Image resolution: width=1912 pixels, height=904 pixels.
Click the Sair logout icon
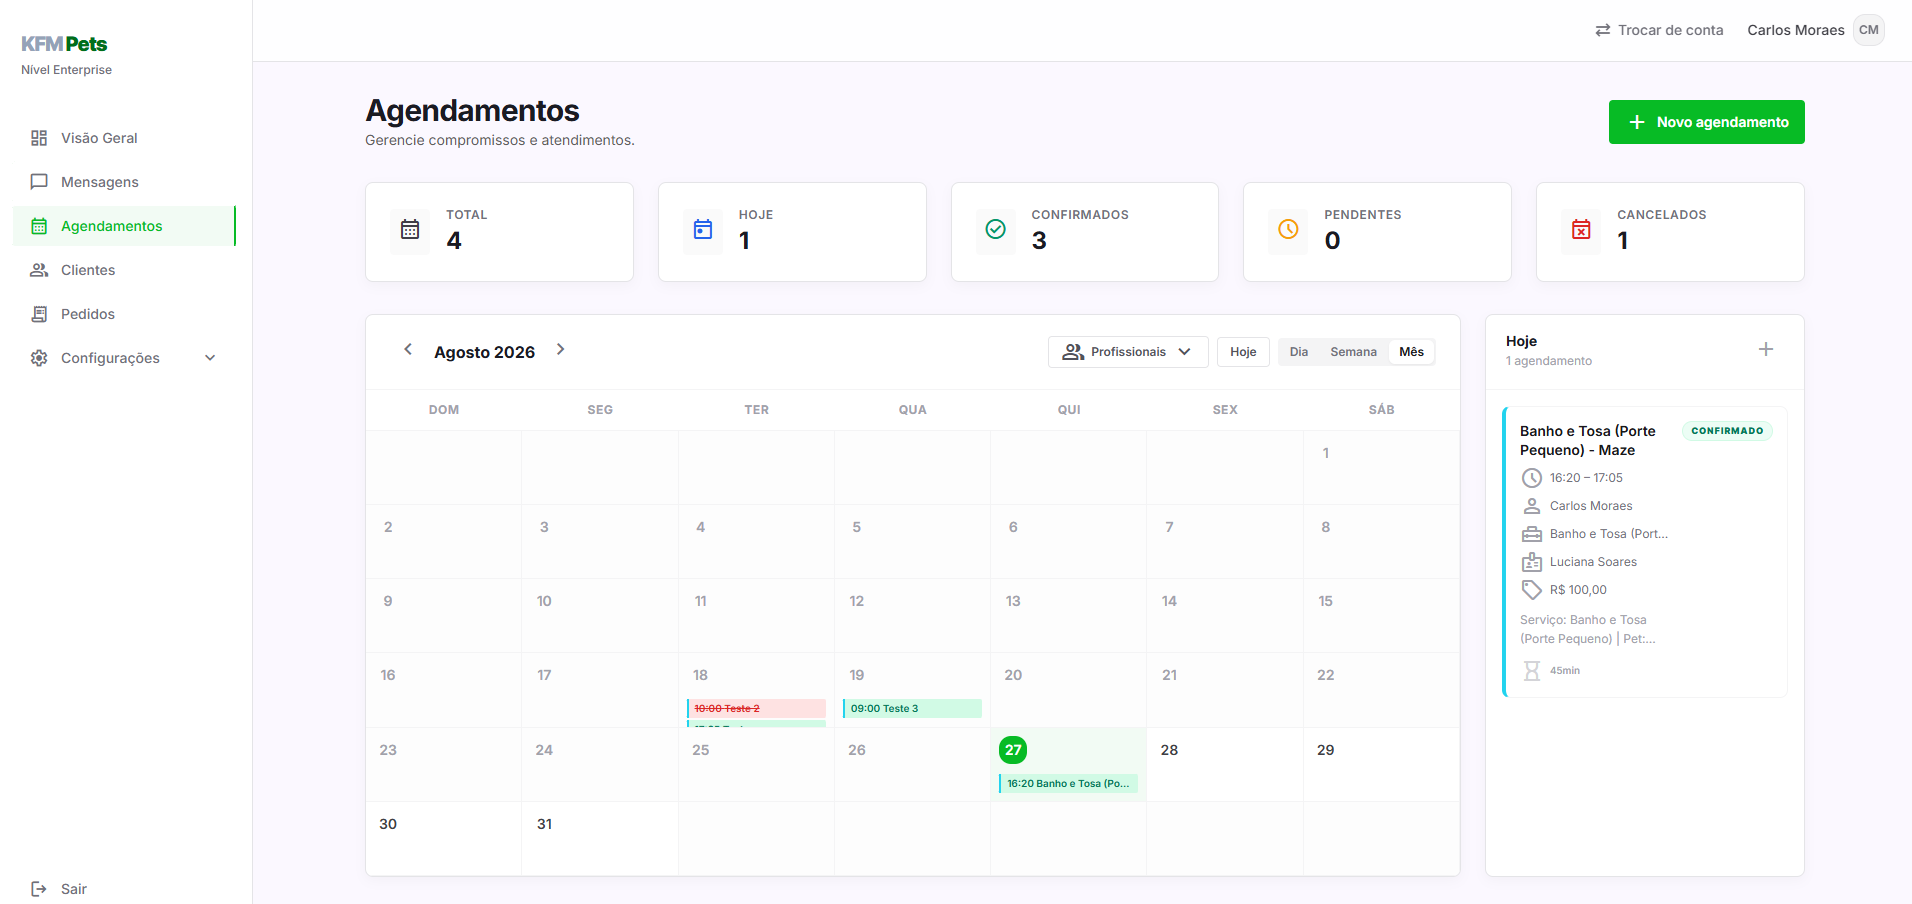[39, 889]
